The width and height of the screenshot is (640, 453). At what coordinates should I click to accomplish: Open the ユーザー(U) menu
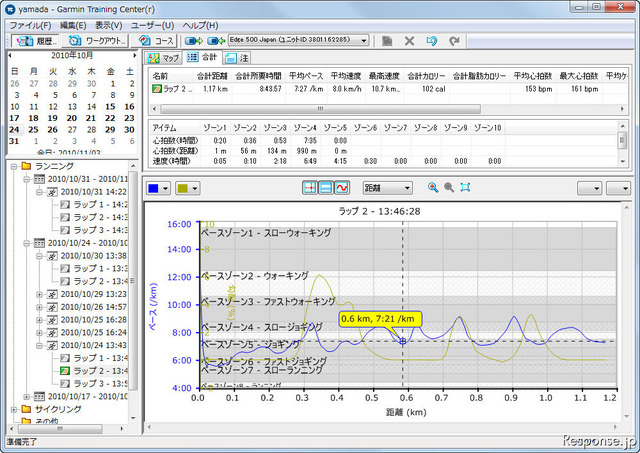(x=152, y=25)
